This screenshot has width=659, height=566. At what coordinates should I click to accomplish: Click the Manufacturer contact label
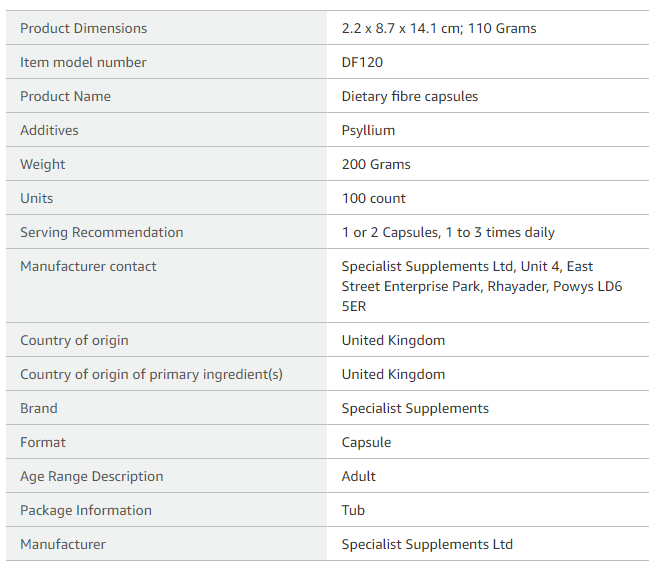click(88, 266)
